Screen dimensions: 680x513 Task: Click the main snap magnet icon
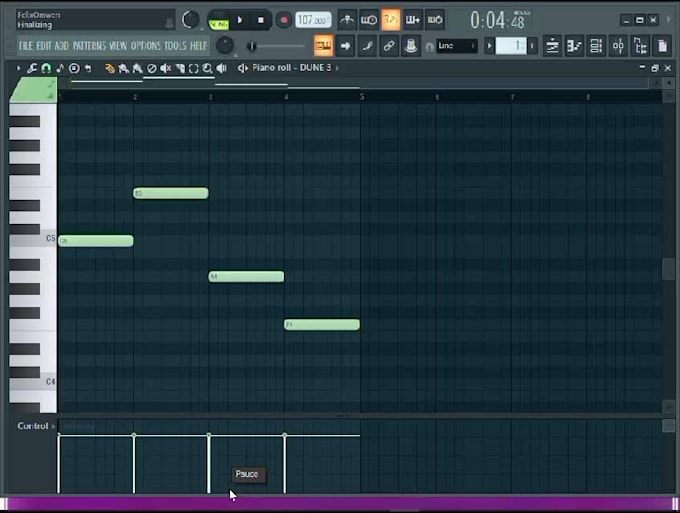pos(429,46)
